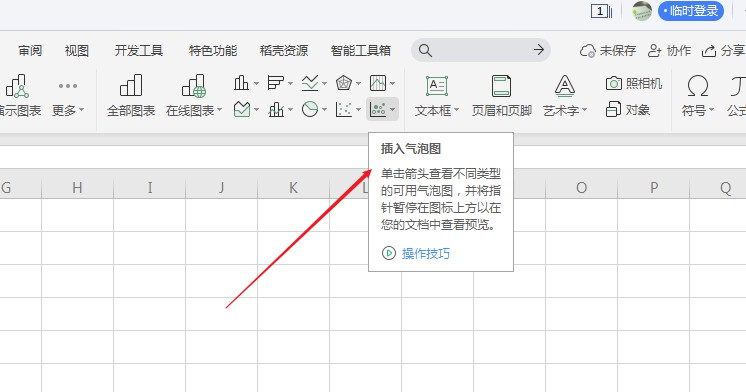Viewport: 746px width, 392px height.
Task: Expand the pie chart dropdown arrow
Action: point(324,110)
